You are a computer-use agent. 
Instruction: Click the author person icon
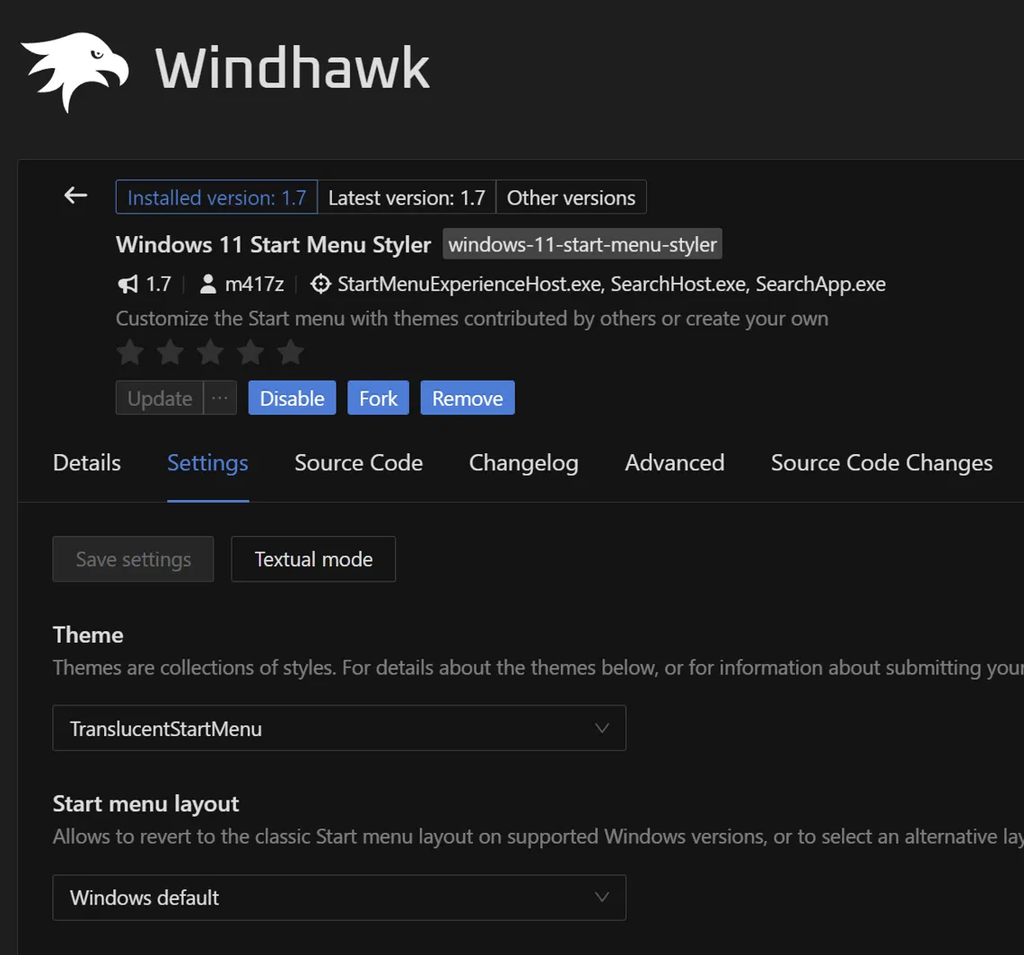pyautogui.click(x=208, y=284)
